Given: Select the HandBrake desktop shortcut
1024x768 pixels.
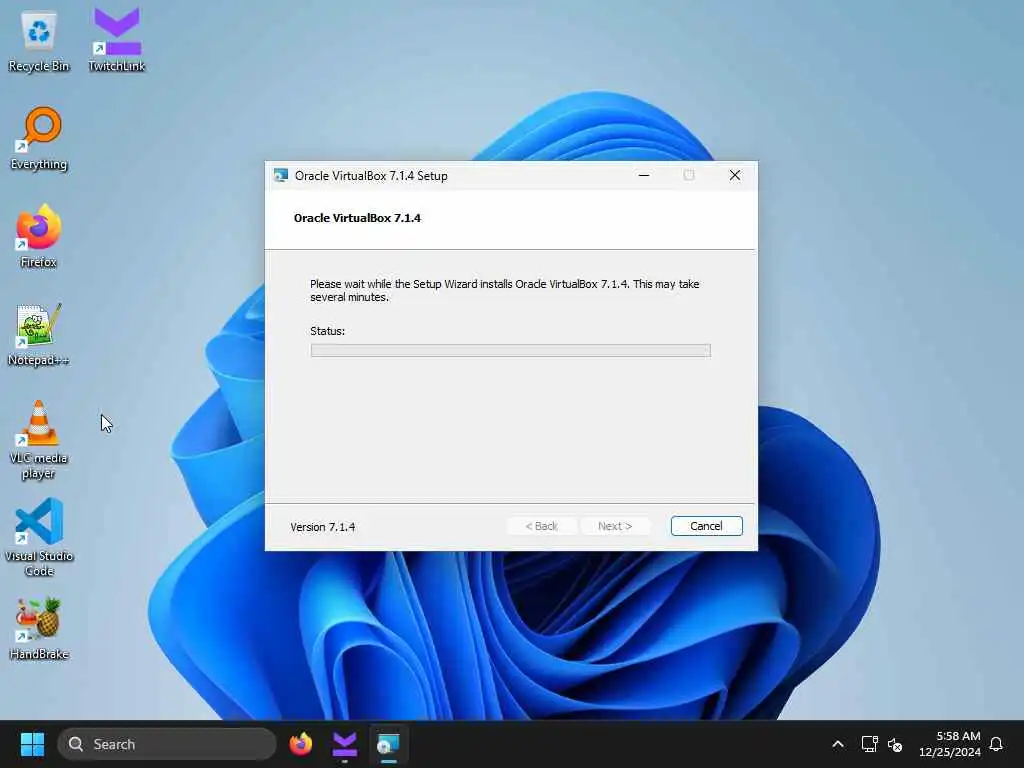Looking at the screenshot, I should tap(39, 629).
